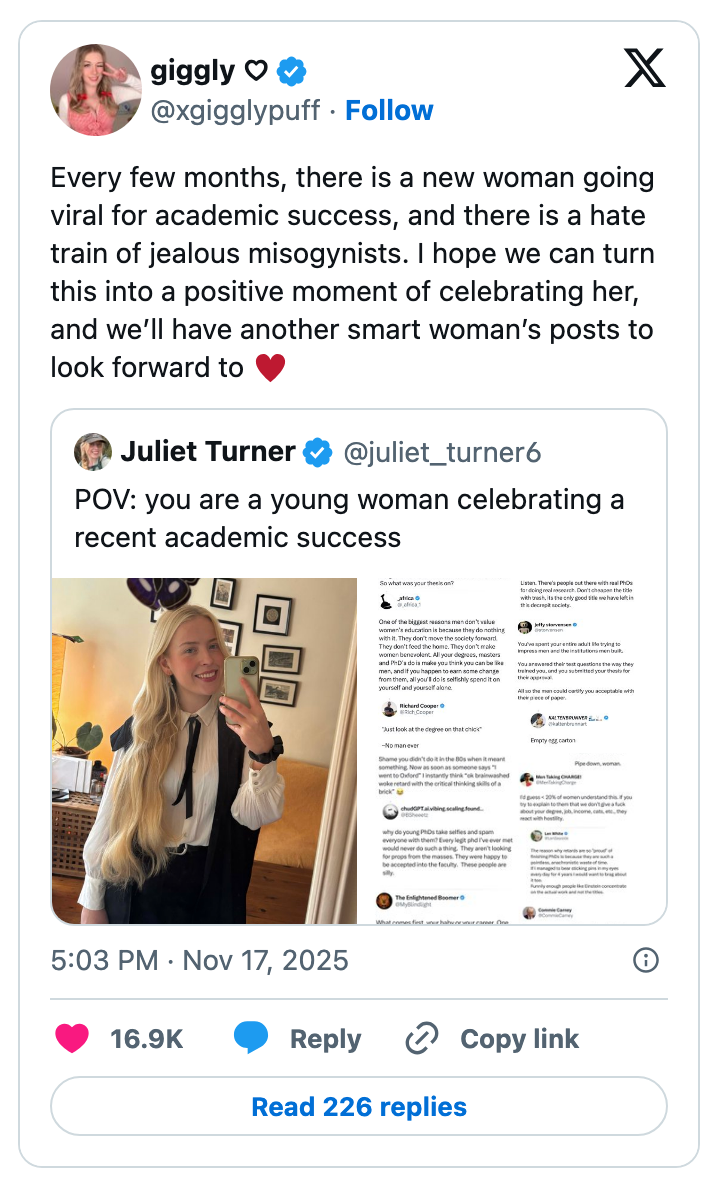The height and width of the screenshot is (1186, 726).
Task: Open the info icon beside the timestamp
Action: (647, 961)
